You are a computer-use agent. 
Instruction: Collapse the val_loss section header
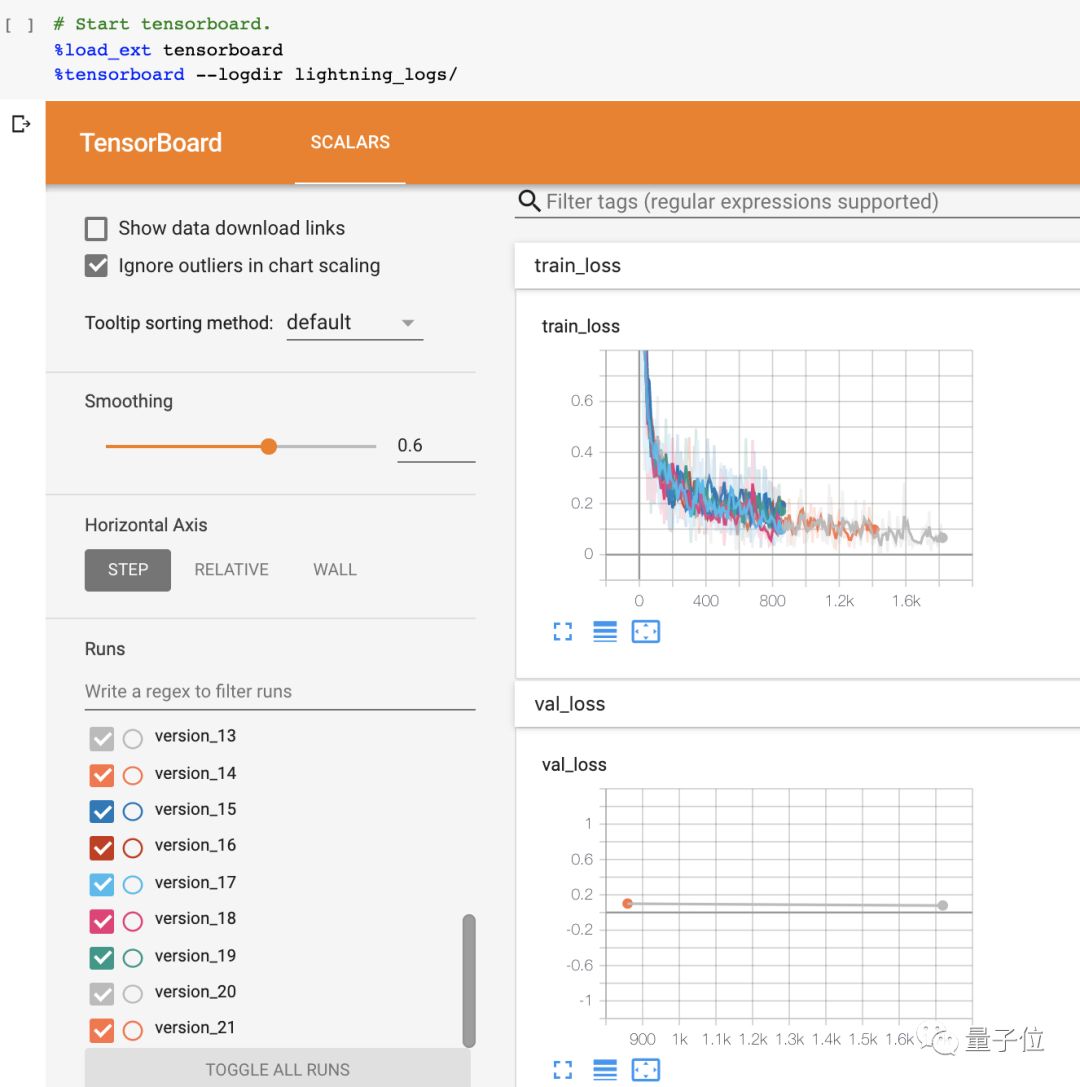coord(570,704)
